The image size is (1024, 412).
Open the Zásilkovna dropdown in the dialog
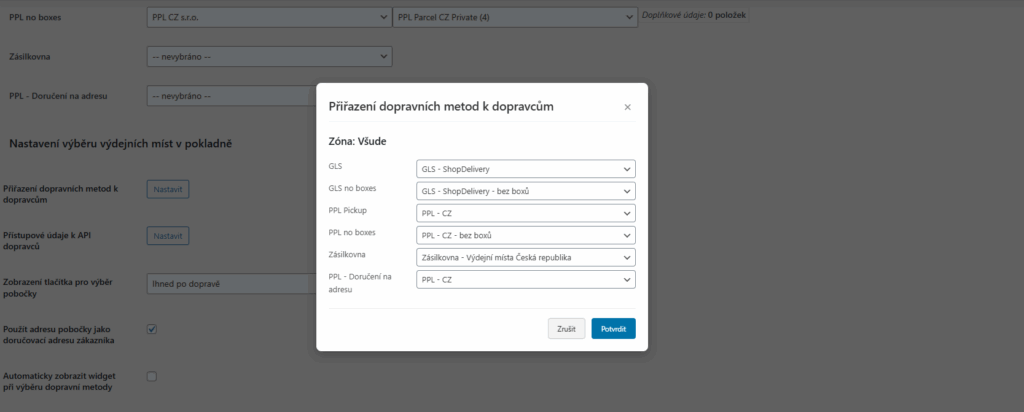(x=526, y=257)
